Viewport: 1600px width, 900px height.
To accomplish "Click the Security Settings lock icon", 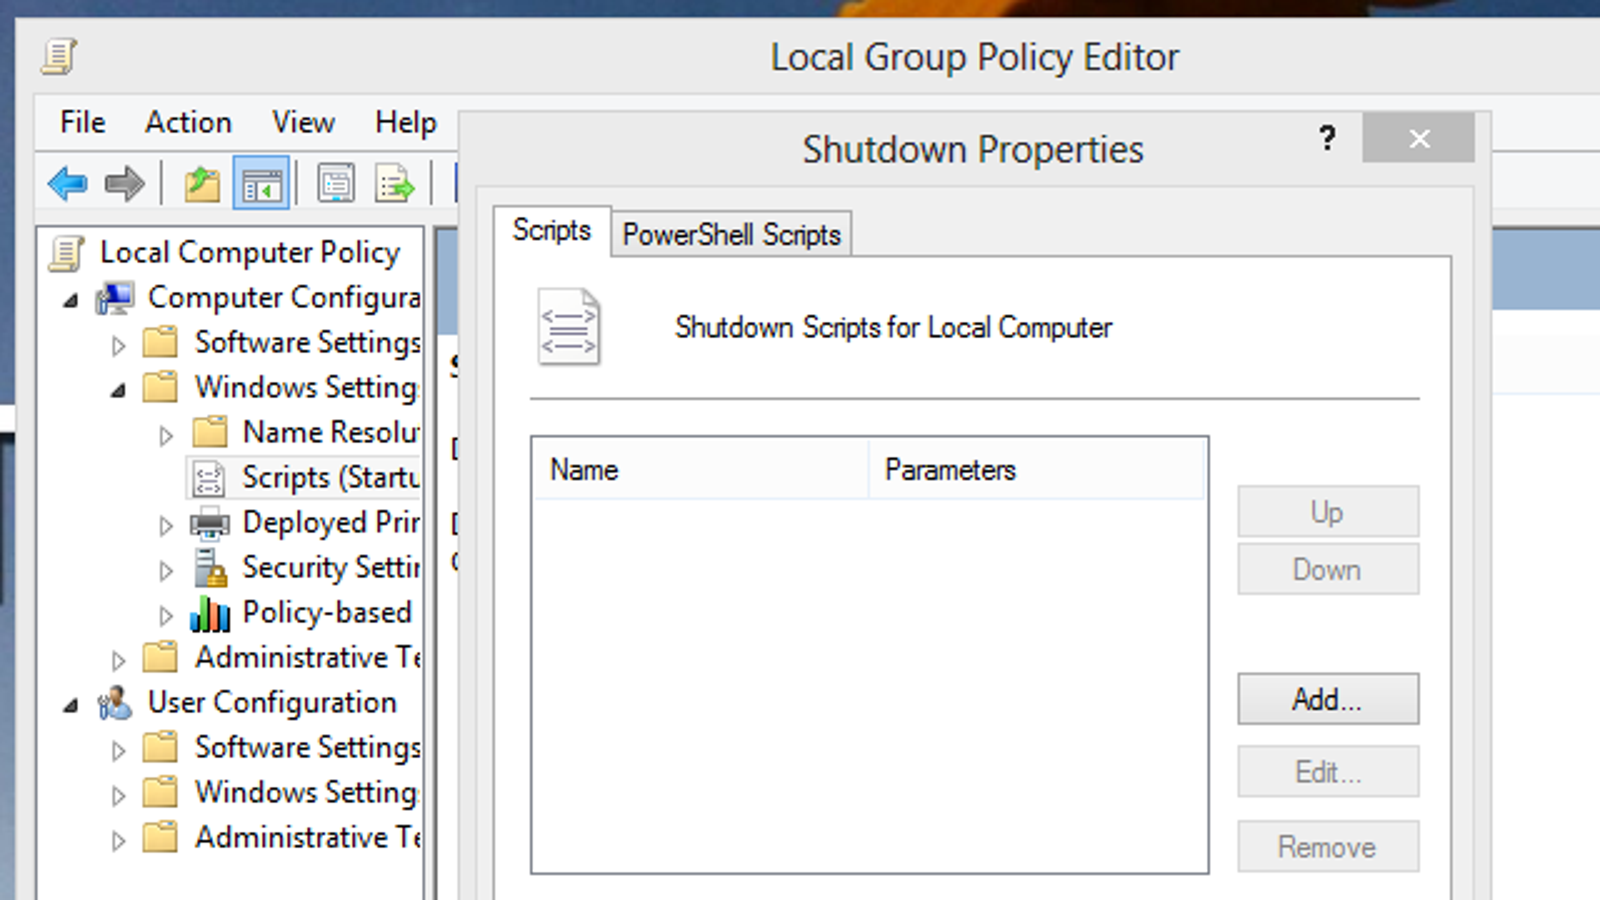I will tap(210, 568).
